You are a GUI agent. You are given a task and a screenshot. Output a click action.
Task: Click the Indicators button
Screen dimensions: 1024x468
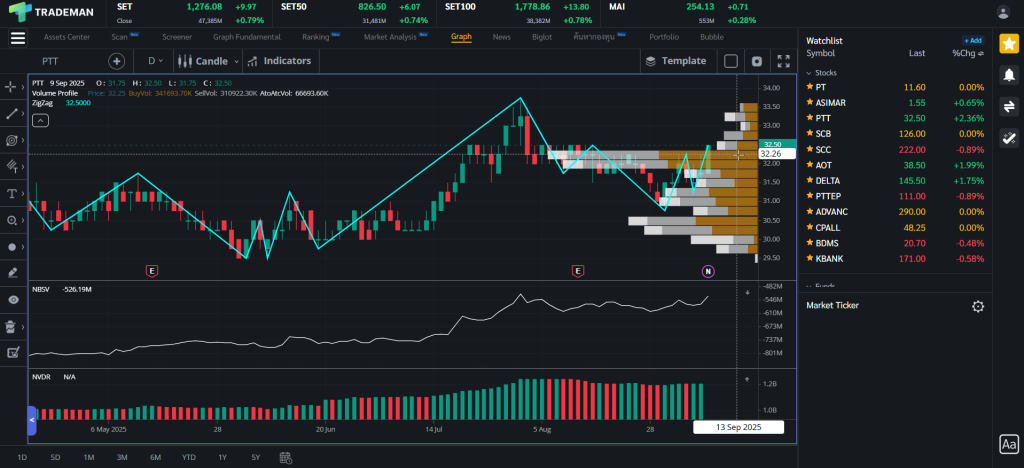point(280,61)
